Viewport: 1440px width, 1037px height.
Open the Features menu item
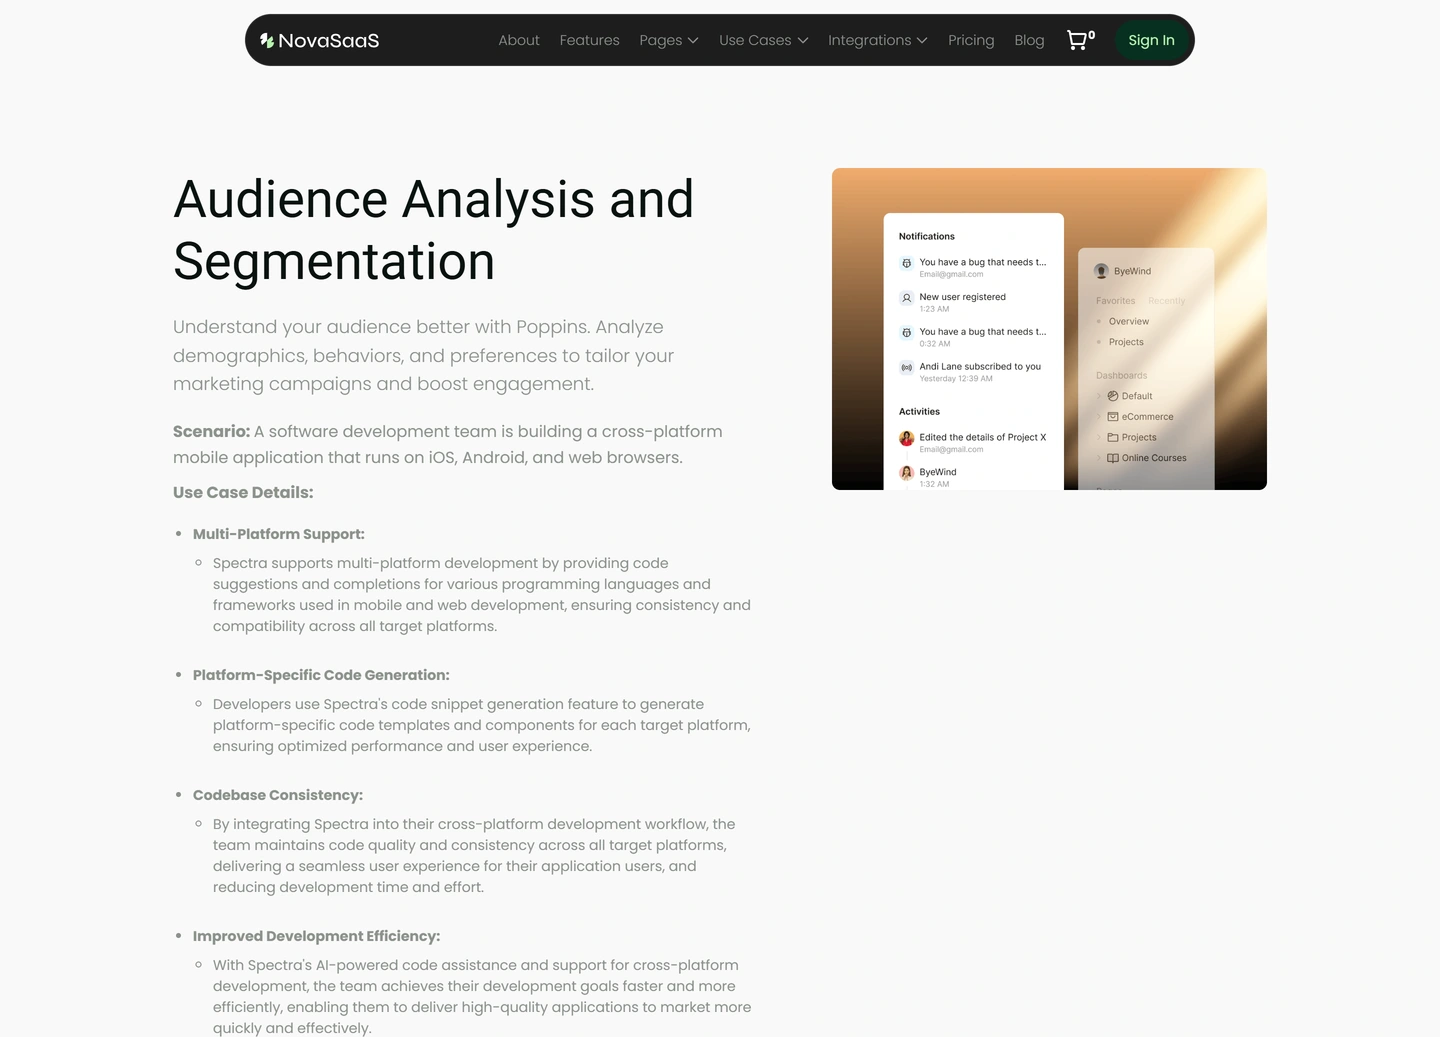[589, 40]
